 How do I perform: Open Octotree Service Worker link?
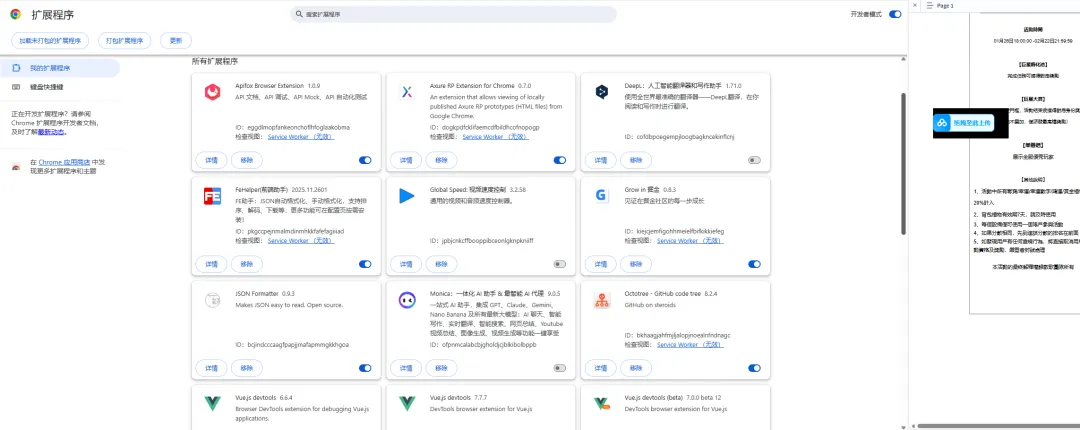pyautogui.click(x=690, y=345)
